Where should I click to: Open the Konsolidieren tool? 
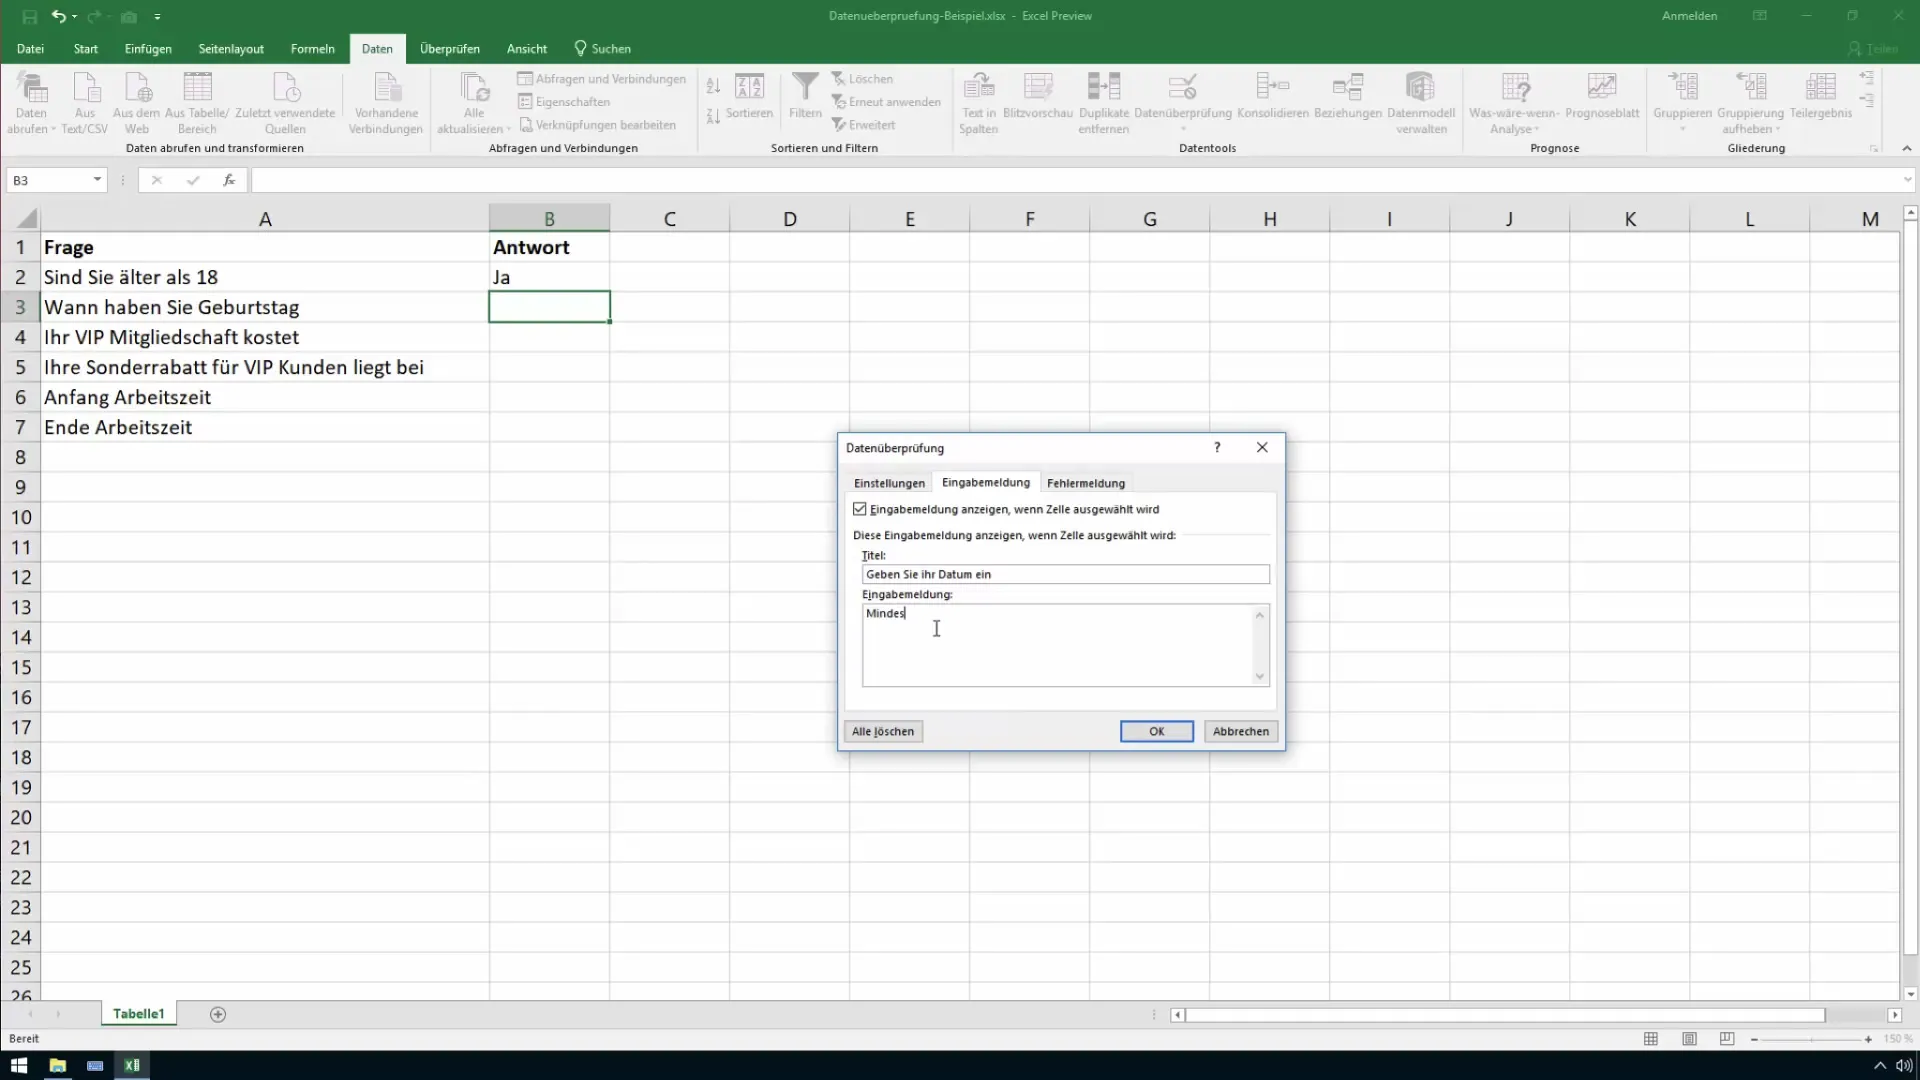(1273, 96)
